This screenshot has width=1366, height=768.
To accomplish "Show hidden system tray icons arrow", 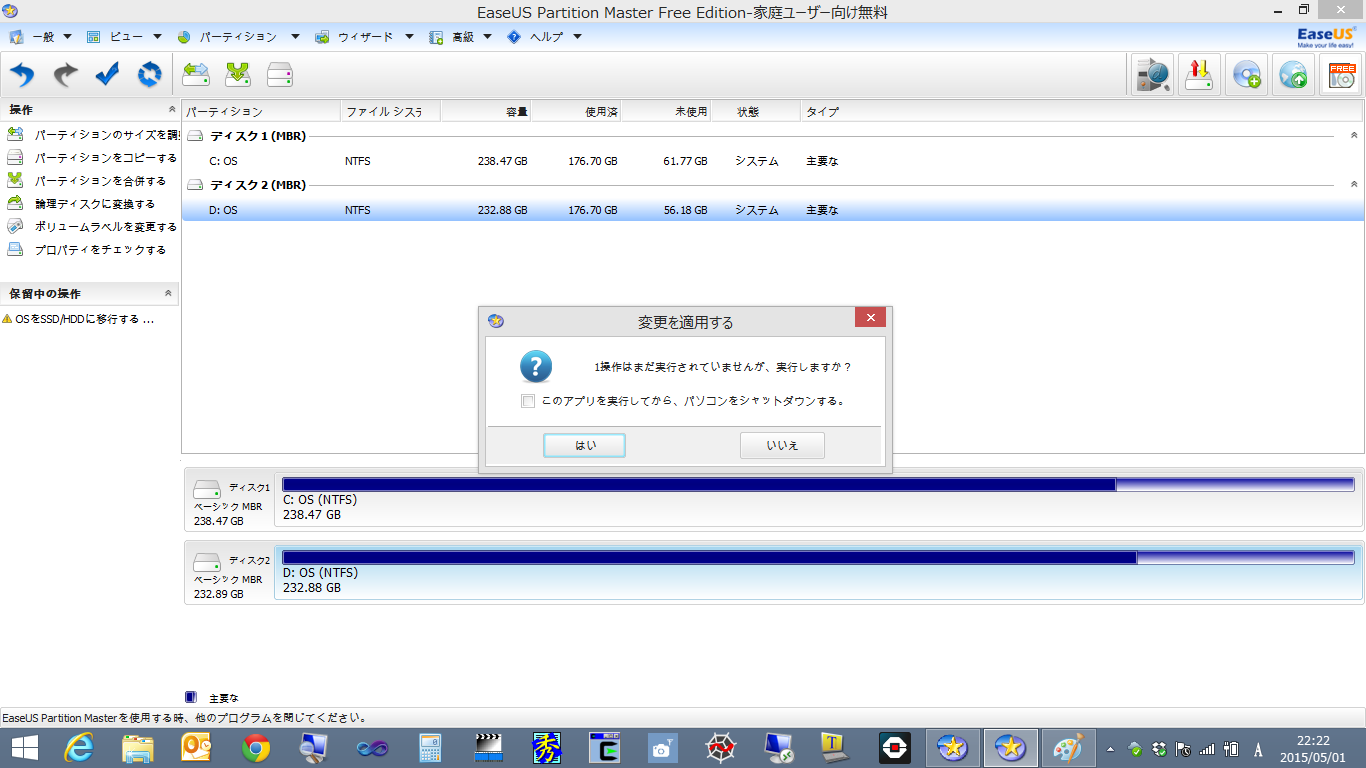I will [x=1110, y=748].
